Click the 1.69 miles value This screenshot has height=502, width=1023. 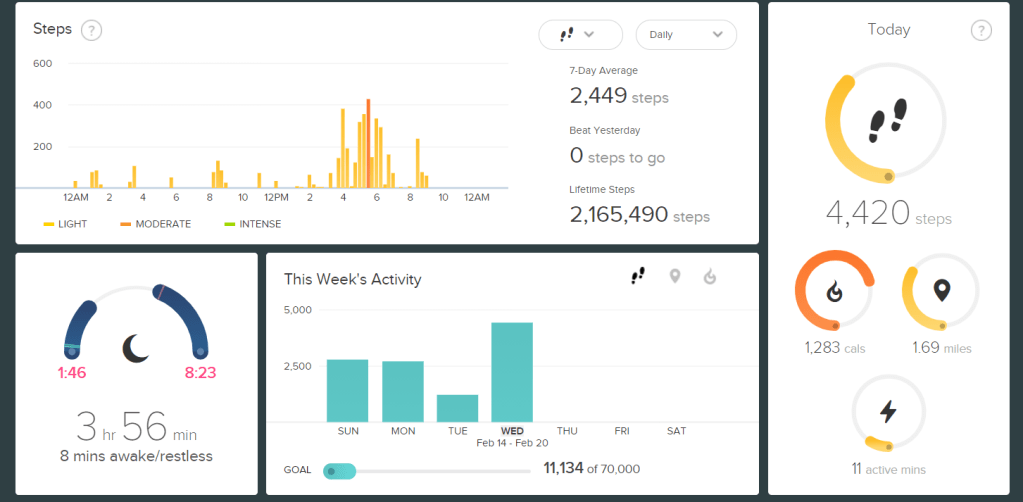941,349
